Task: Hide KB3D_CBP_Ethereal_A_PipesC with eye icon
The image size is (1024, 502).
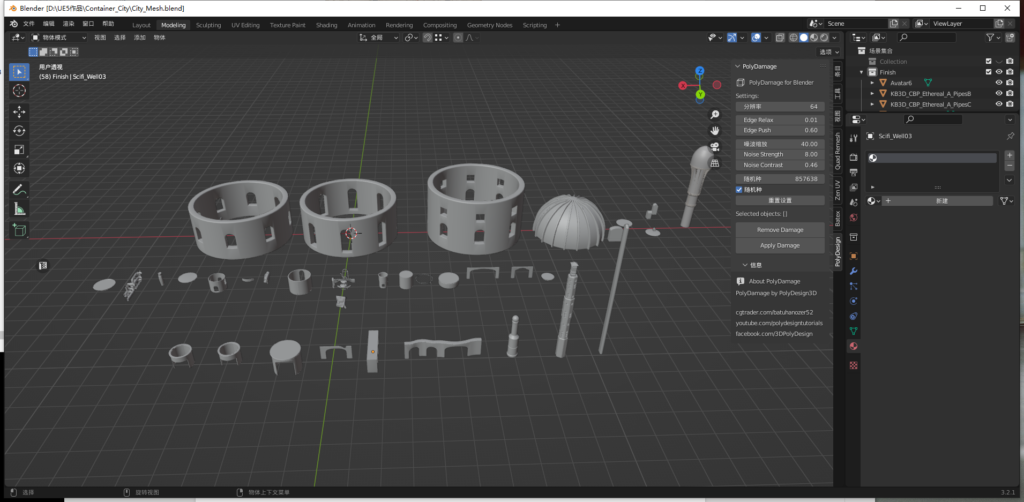Action: click(999, 104)
